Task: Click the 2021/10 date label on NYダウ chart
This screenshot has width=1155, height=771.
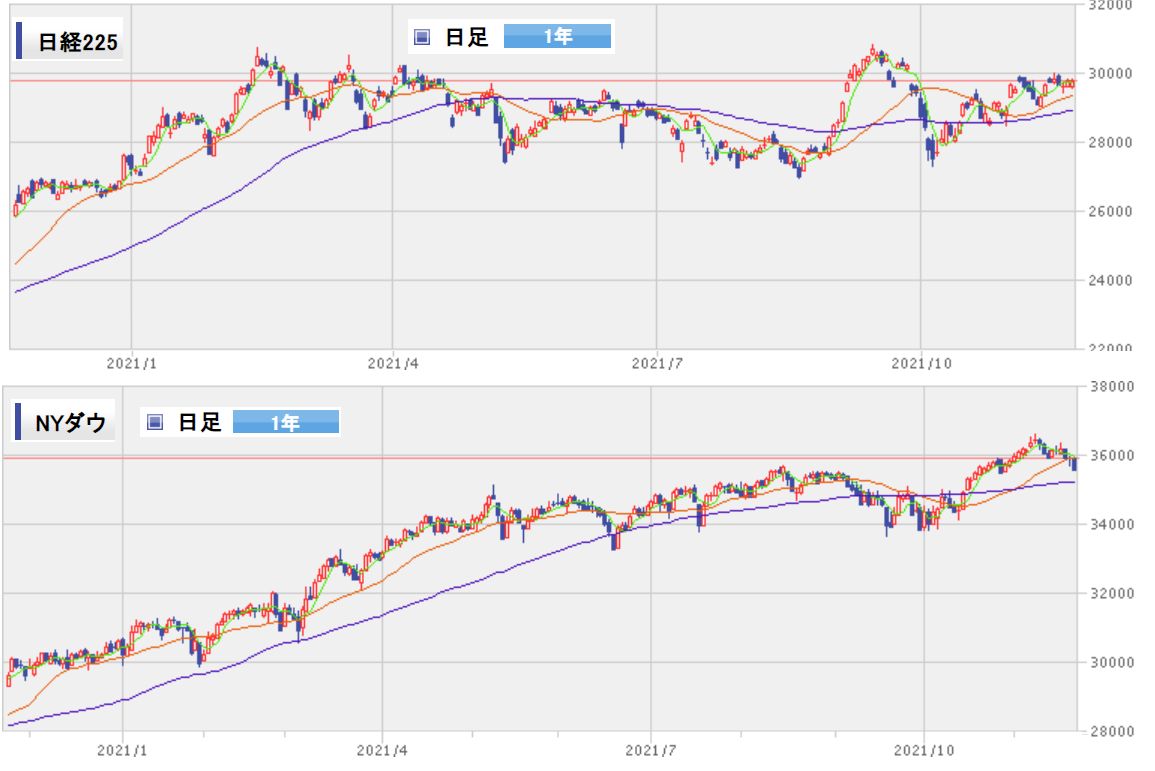Action: (x=924, y=750)
